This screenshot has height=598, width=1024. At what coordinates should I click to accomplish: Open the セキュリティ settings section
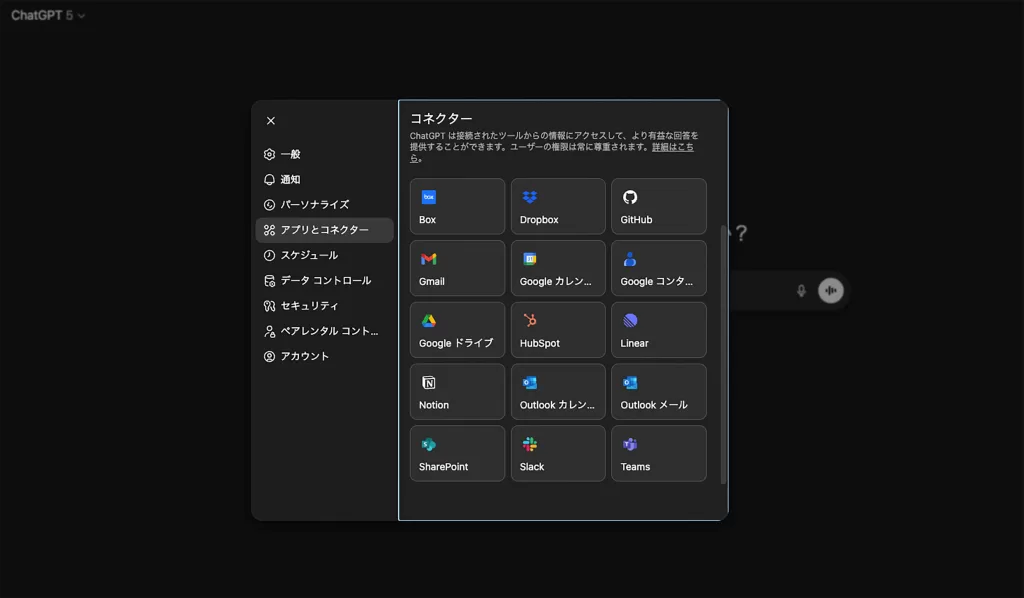coord(309,306)
